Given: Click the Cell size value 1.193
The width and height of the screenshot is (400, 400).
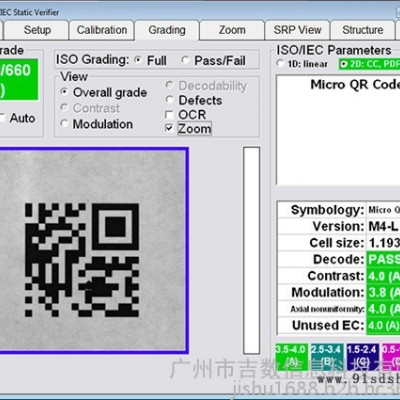Looking at the screenshot, I should 383,243.
